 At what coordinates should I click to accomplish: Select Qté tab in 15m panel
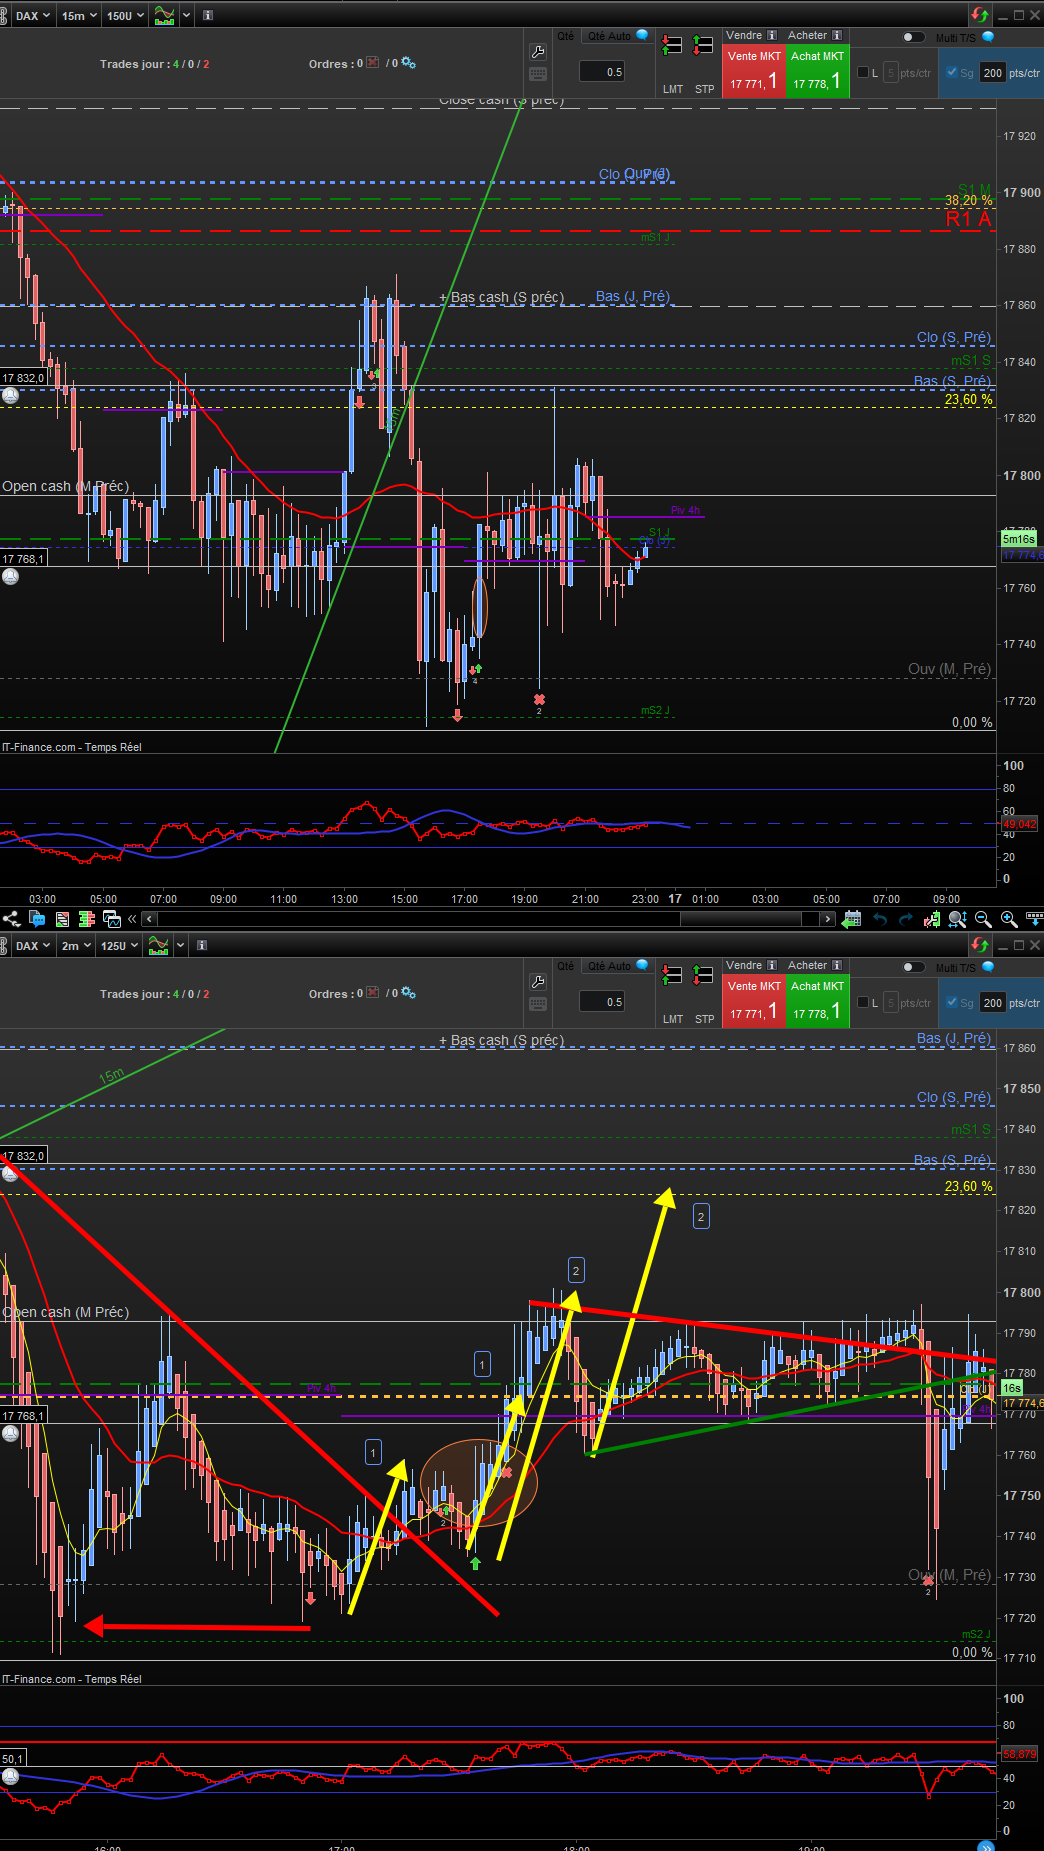click(x=566, y=36)
